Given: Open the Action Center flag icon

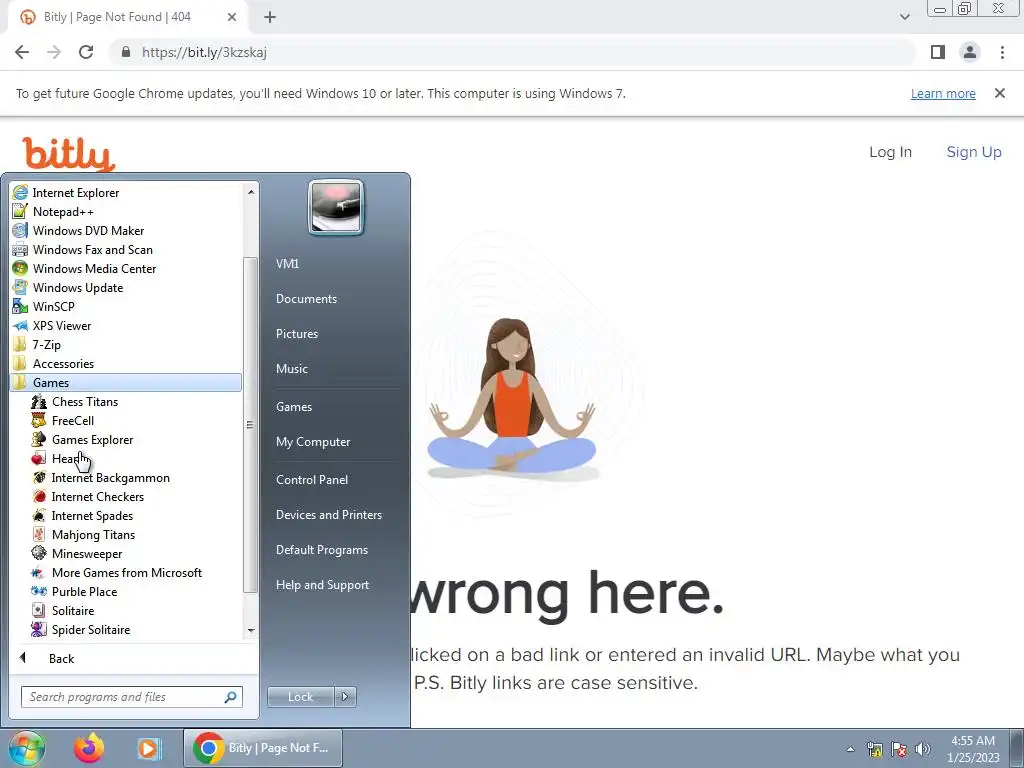Looking at the screenshot, I should point(899,749).
